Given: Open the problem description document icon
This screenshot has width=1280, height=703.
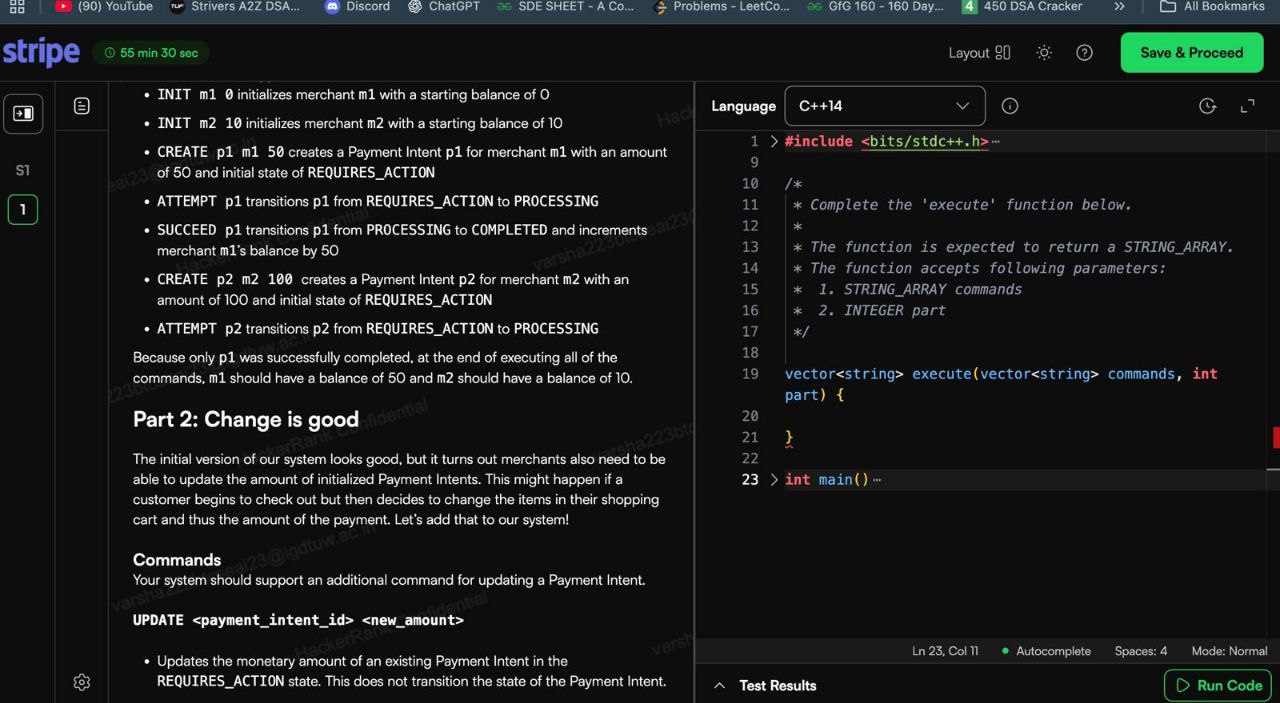Looking at the screenshot, I should coord(82,106).
